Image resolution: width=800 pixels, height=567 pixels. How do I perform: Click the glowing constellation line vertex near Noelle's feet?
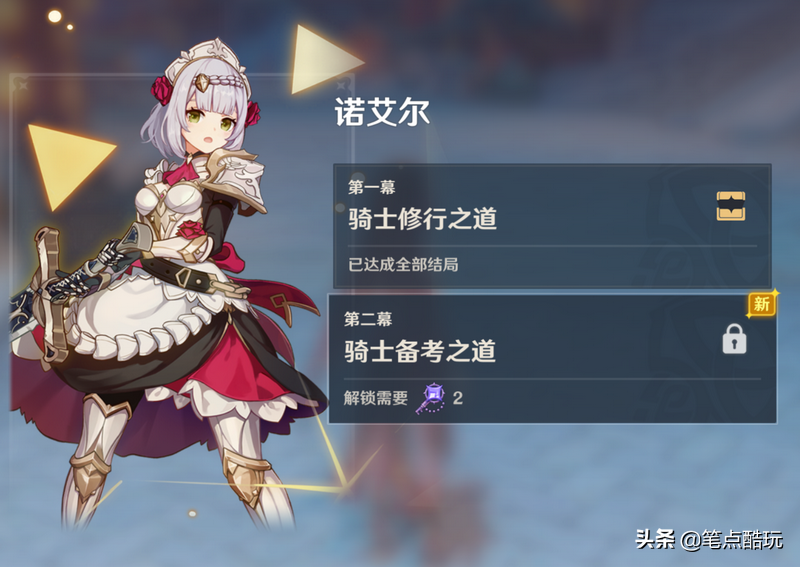tap(345, 487)
